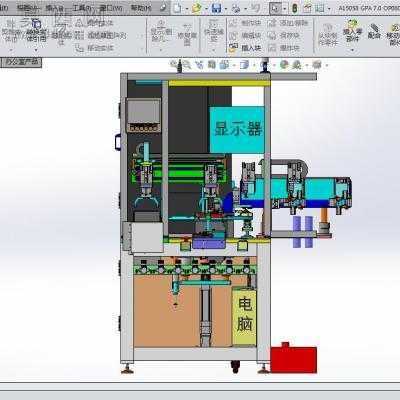The height and width of the screenshot is (400, 400).
Task: Expand the Select tool dropdown arrow
Action: point(285,9)
